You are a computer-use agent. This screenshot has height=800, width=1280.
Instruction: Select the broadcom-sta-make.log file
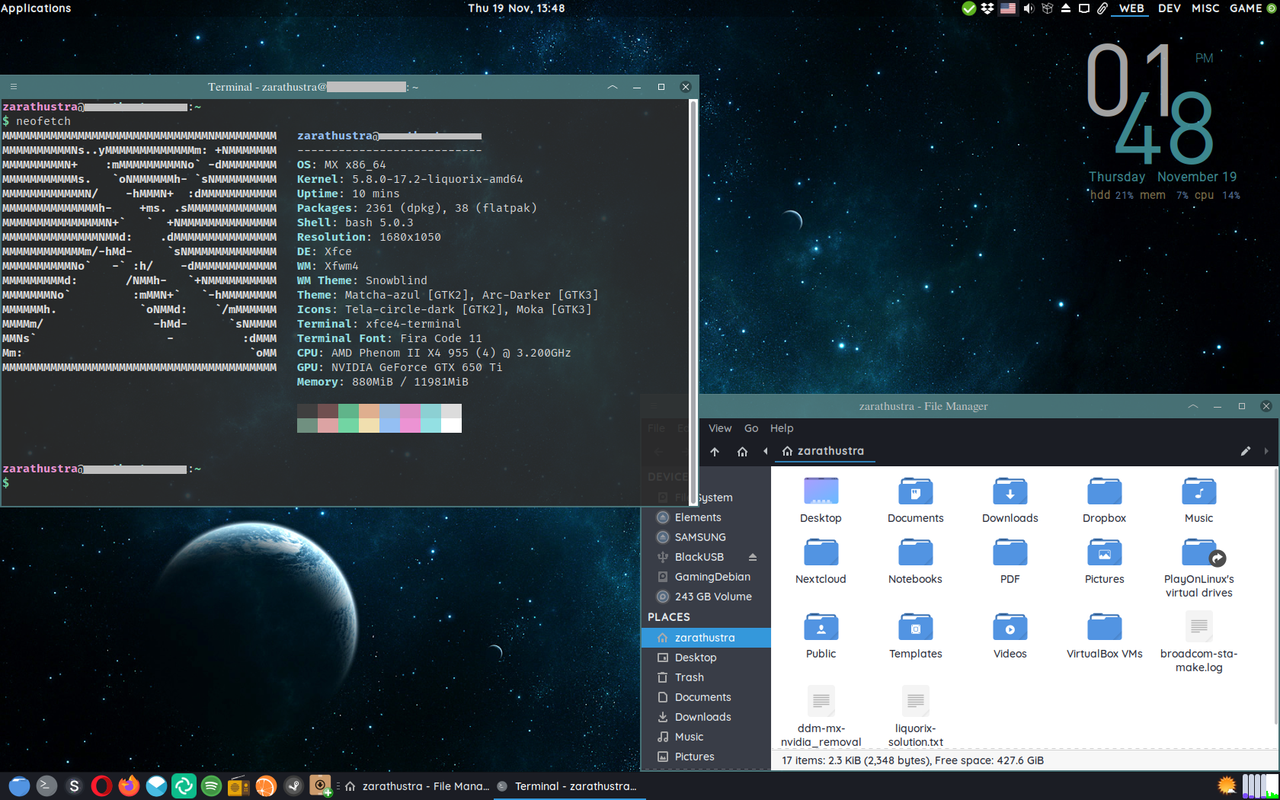click(x=1199, y=641)
